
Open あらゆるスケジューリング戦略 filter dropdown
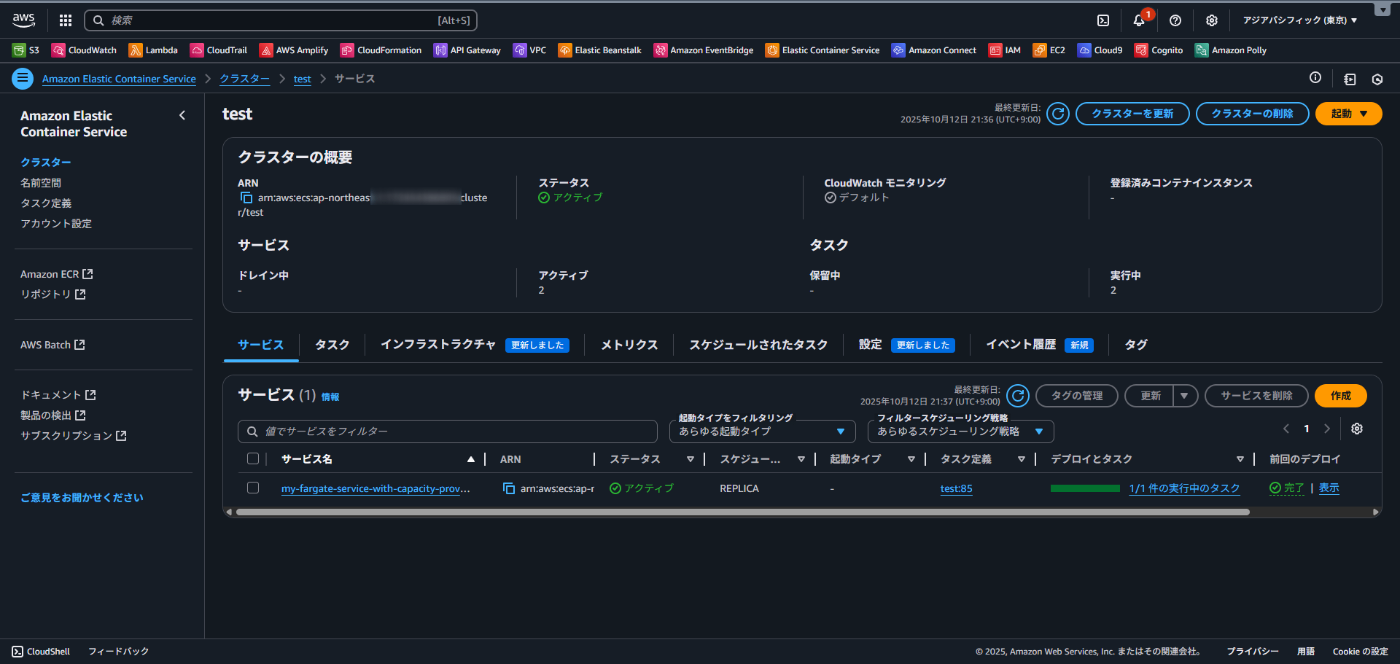[x=960, y=431]
